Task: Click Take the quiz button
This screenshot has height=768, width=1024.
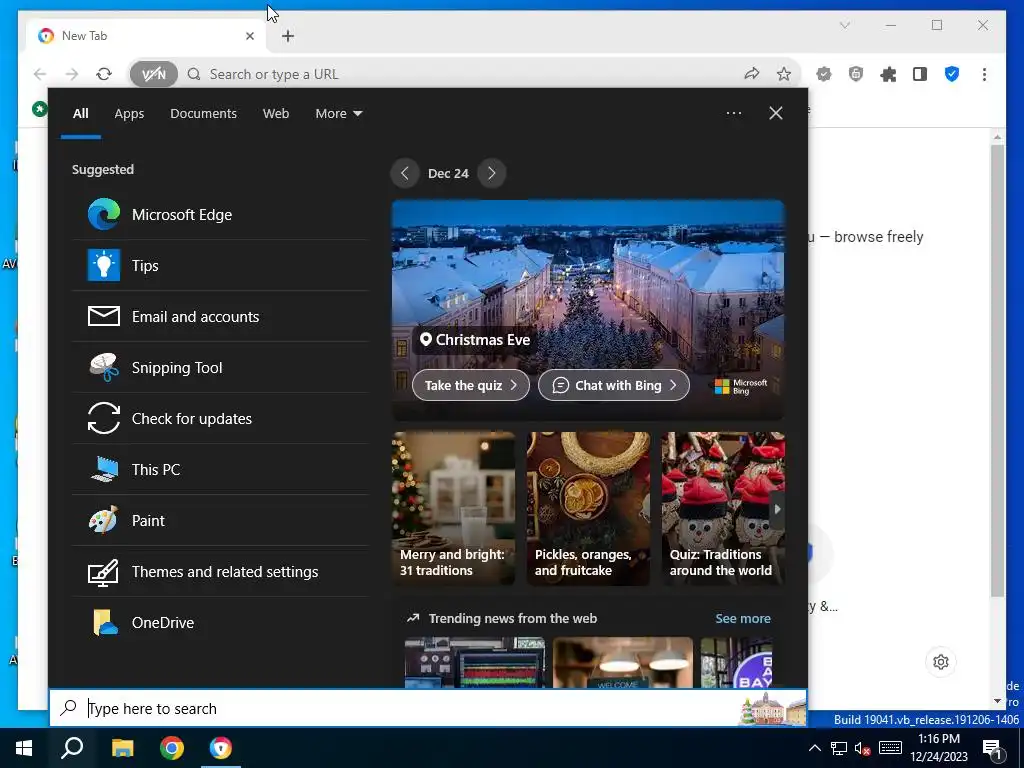Action: 471,385
